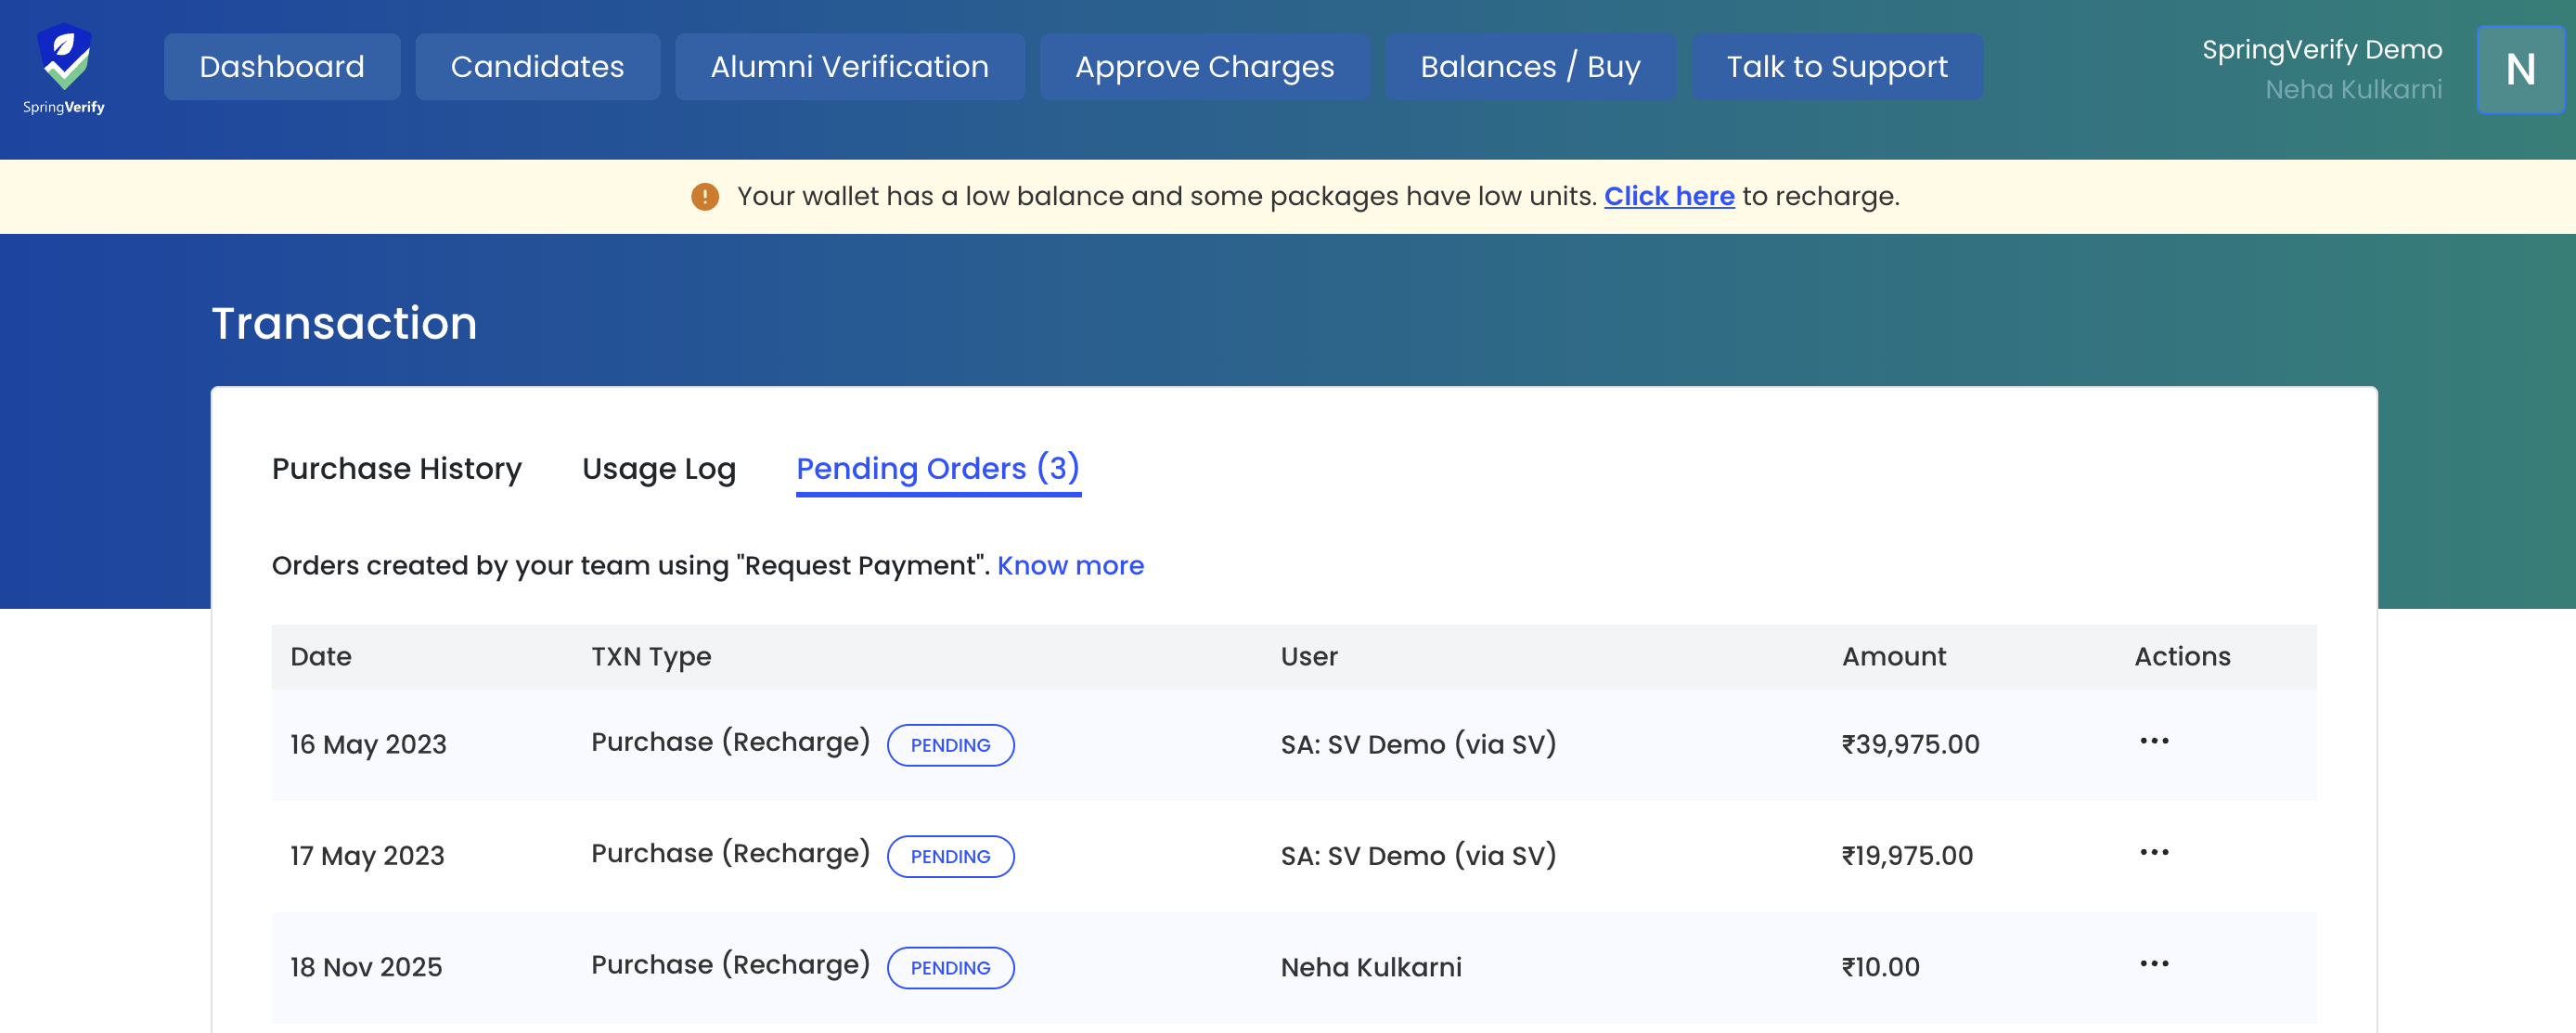This screenshot has height=1033, width=2576.
Task: Switch to Usage Log tab
Action: 658,469
